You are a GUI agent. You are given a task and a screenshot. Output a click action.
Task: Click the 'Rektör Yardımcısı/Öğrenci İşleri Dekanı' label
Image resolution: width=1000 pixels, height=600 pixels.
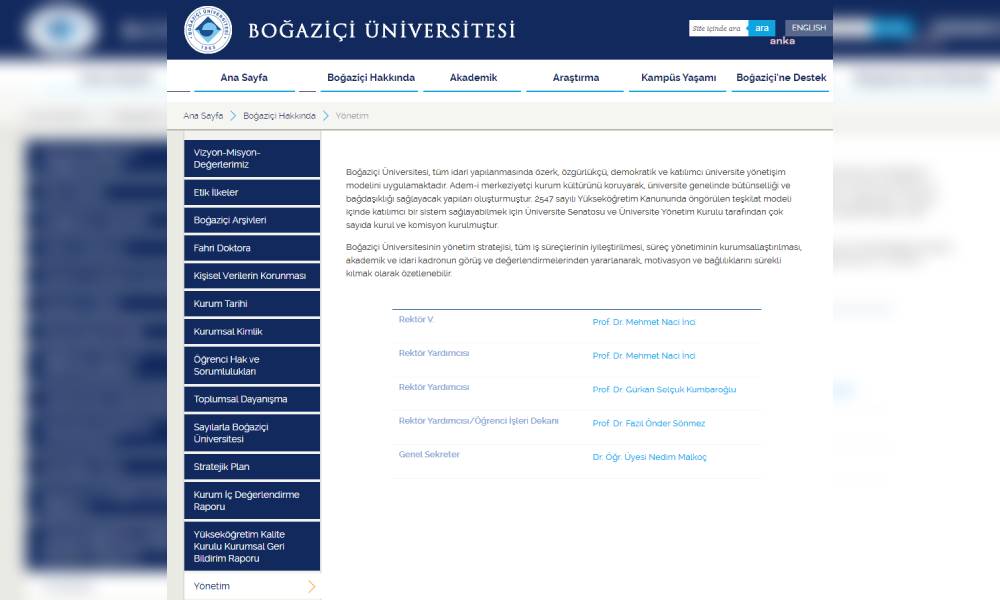478,421
